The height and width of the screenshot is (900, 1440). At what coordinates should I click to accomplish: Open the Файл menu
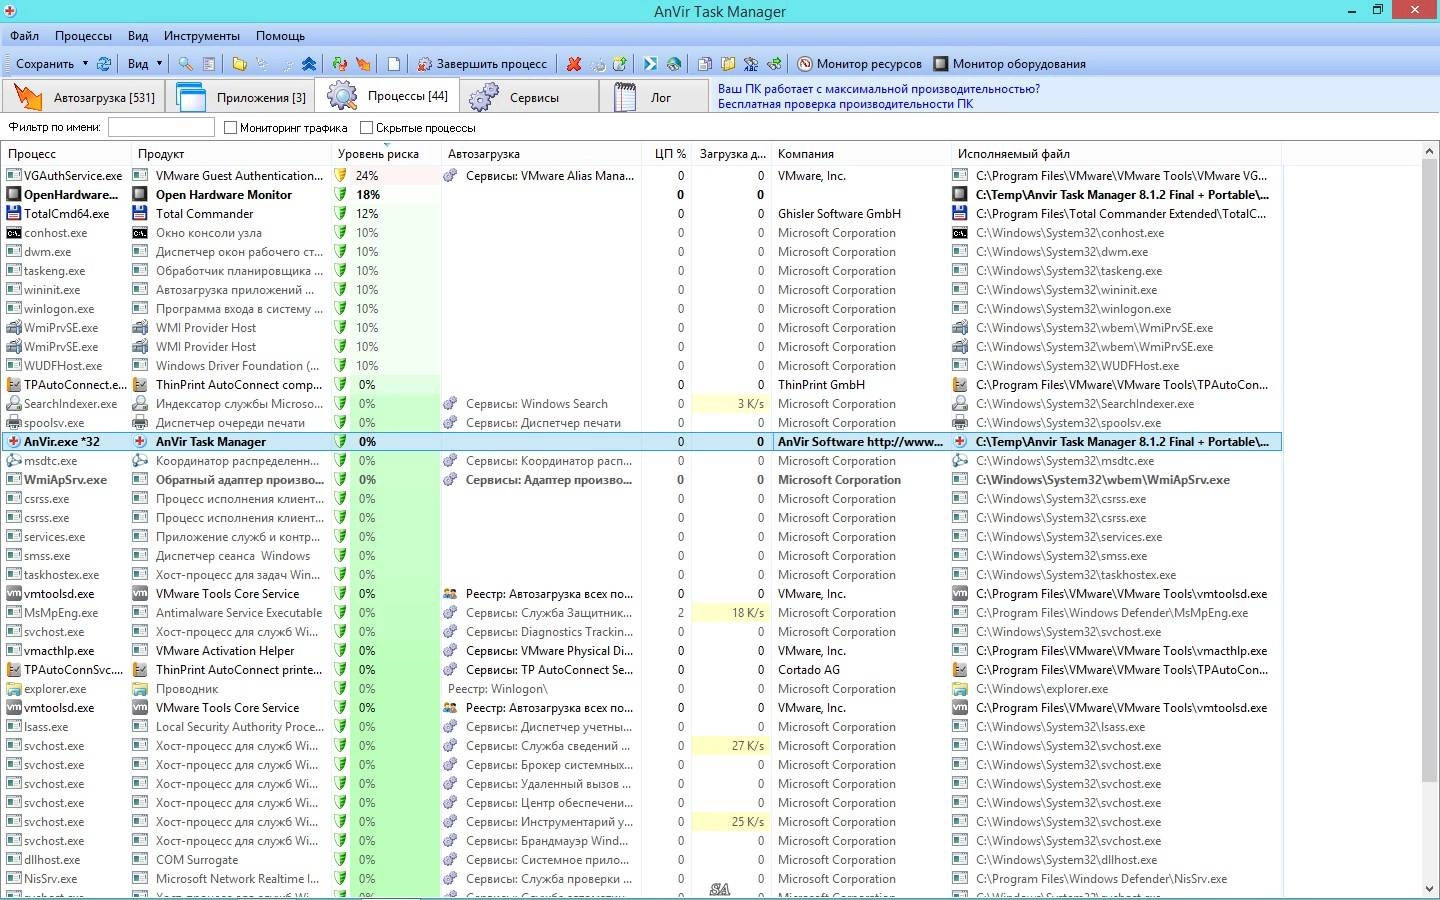point(24,35)
